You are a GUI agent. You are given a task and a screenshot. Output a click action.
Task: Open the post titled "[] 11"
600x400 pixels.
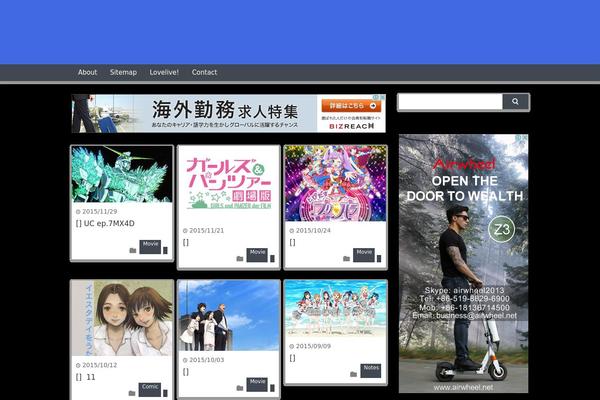click(85, 377)
